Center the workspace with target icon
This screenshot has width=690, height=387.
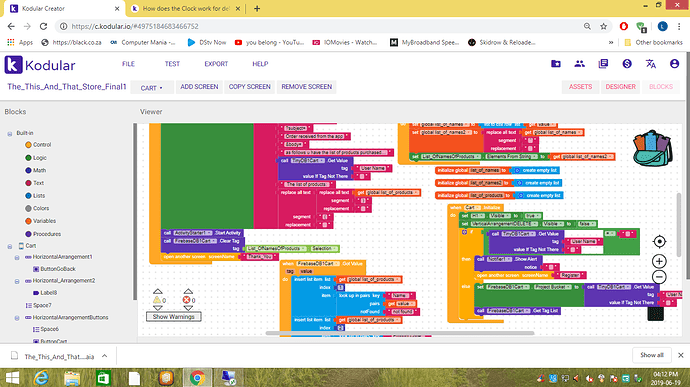coord(659,241)
